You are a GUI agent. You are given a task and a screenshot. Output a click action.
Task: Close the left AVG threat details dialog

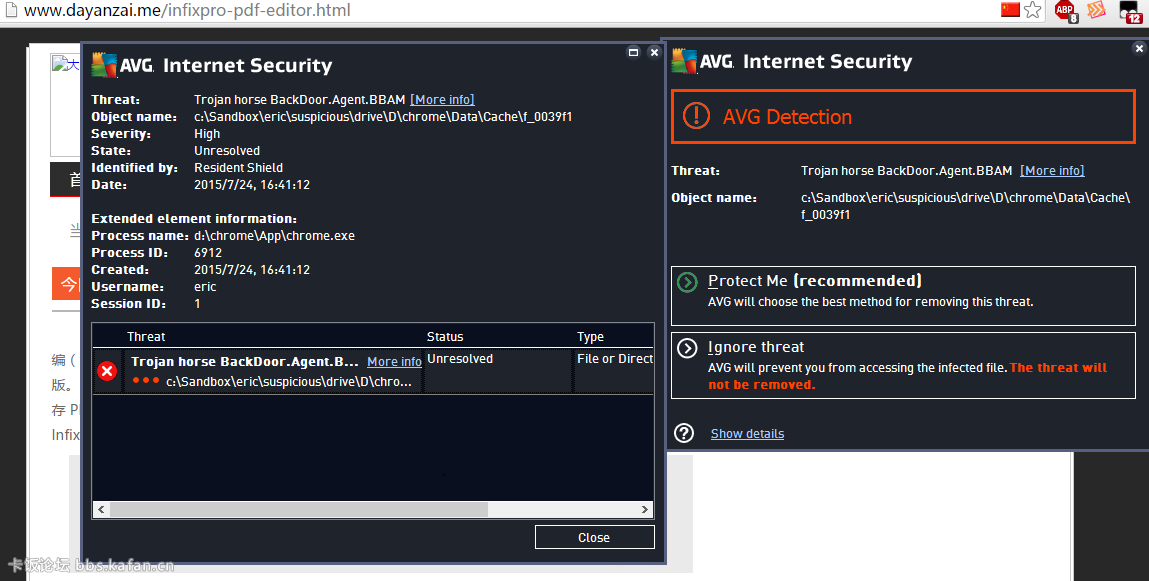coord(654,52)
